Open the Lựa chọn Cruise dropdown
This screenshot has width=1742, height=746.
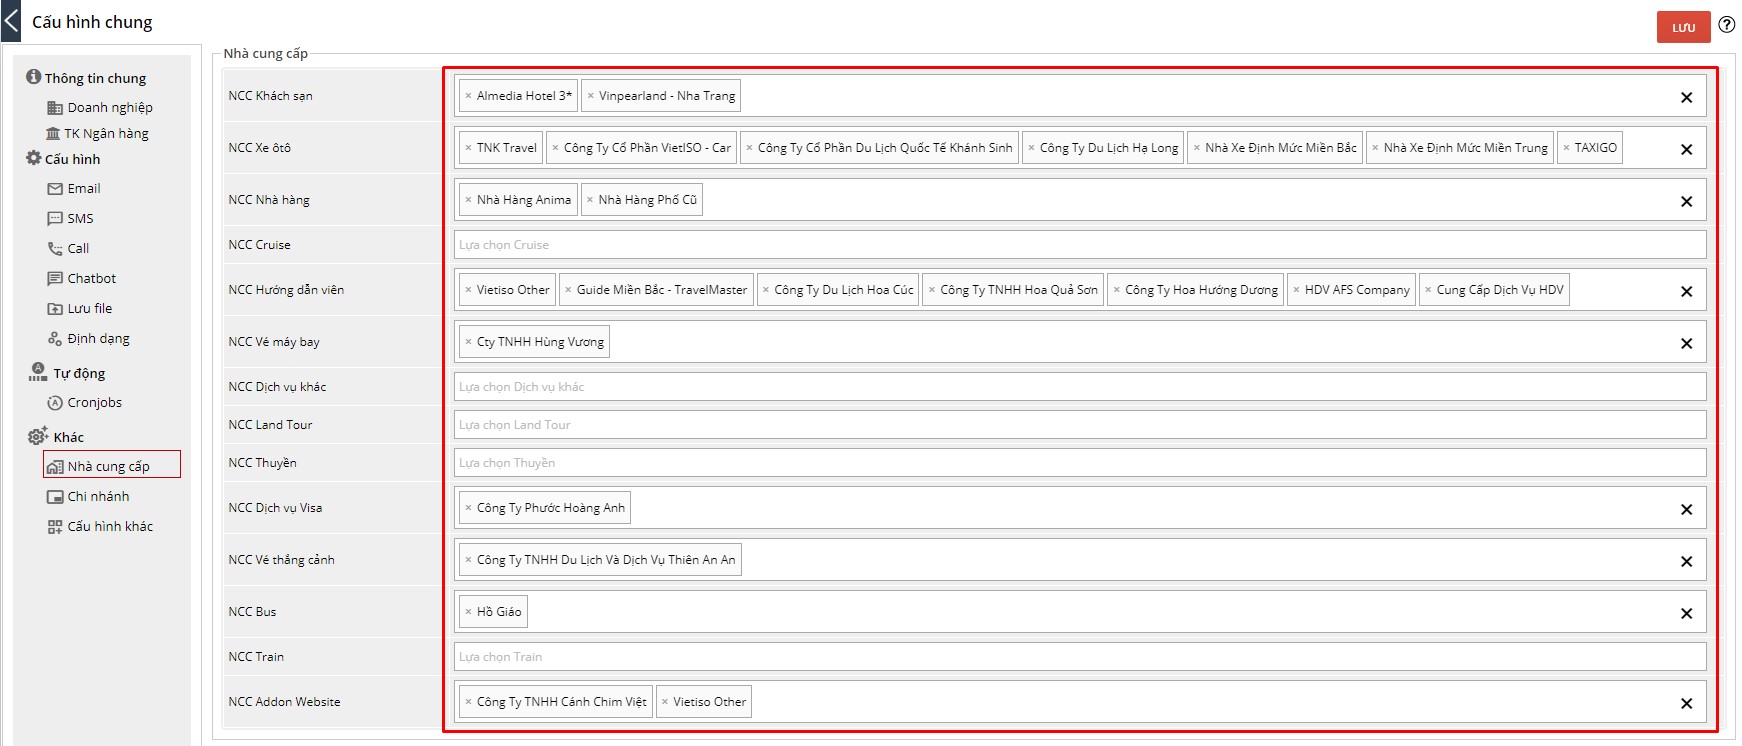click(x=1080, y=244)
